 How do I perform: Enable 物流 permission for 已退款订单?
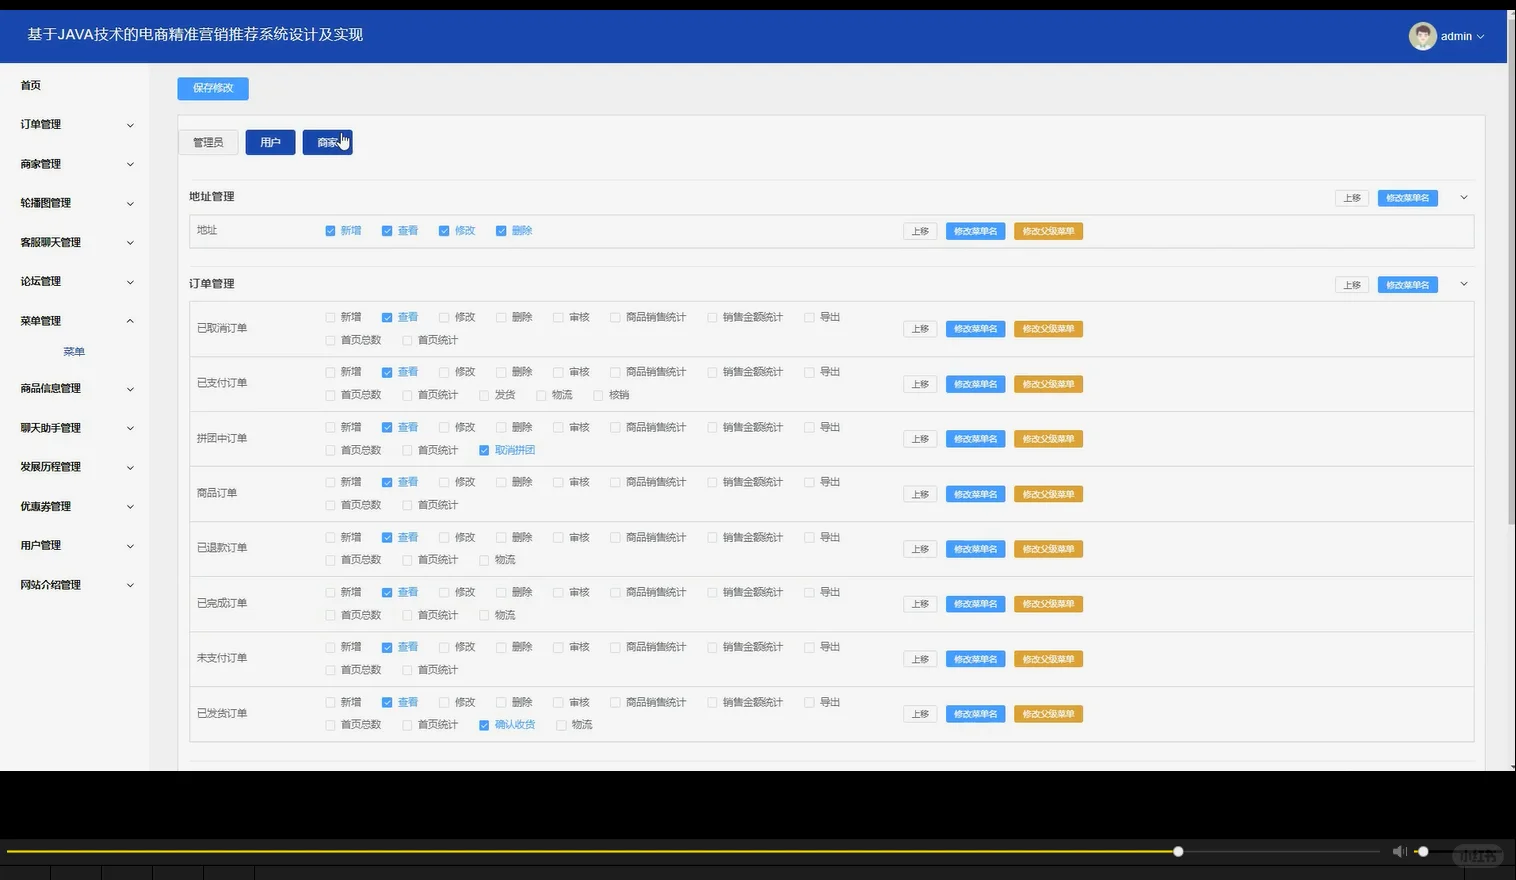pos(484,560)
